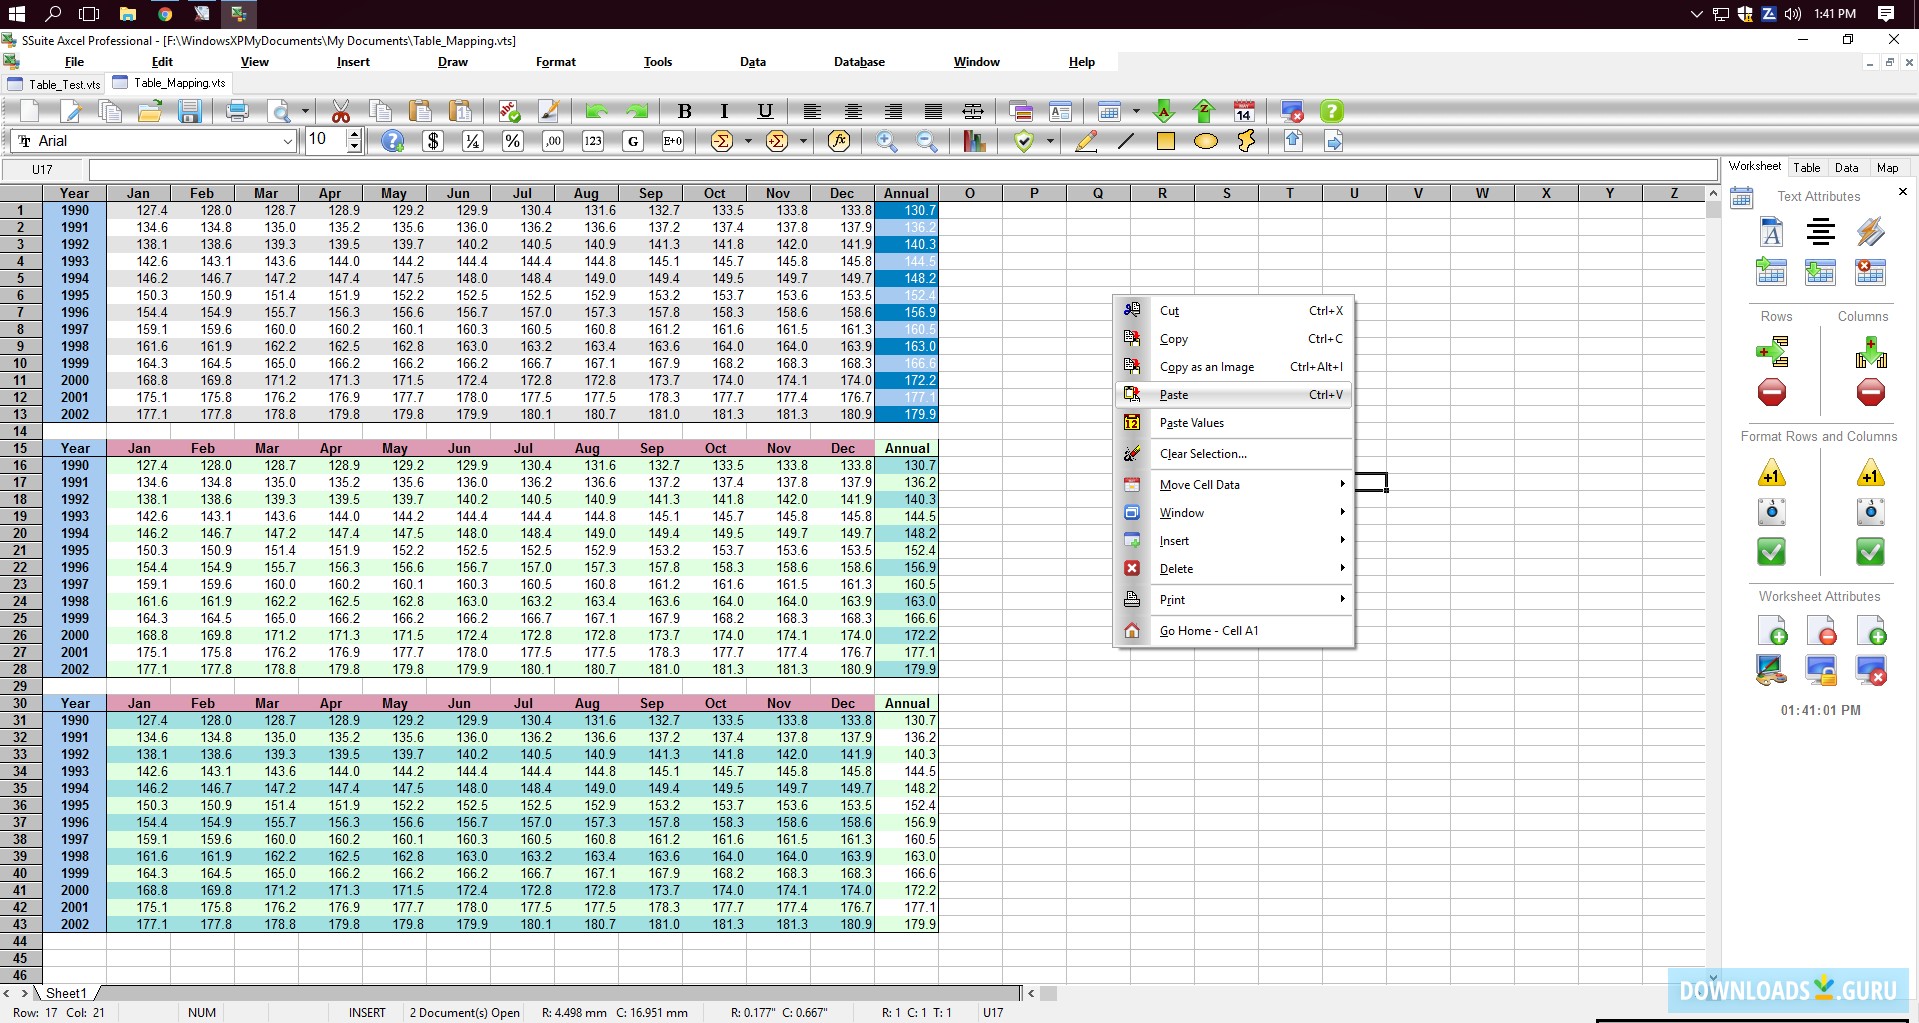Choose Paste Values from the context menu
The width and height of the screenshot is (1919, 1023).
[x=1191, y=422]
